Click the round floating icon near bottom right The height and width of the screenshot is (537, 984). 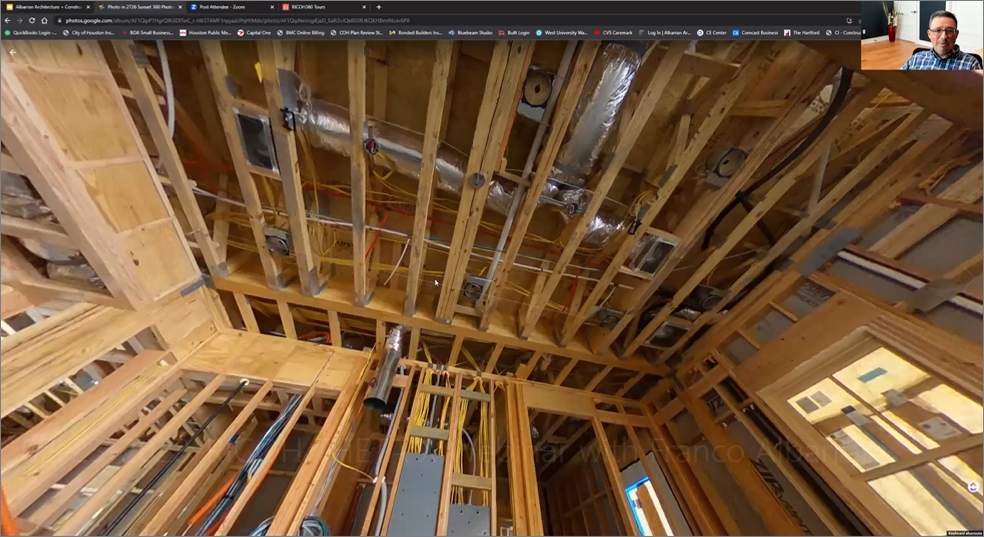coord(973,486)
